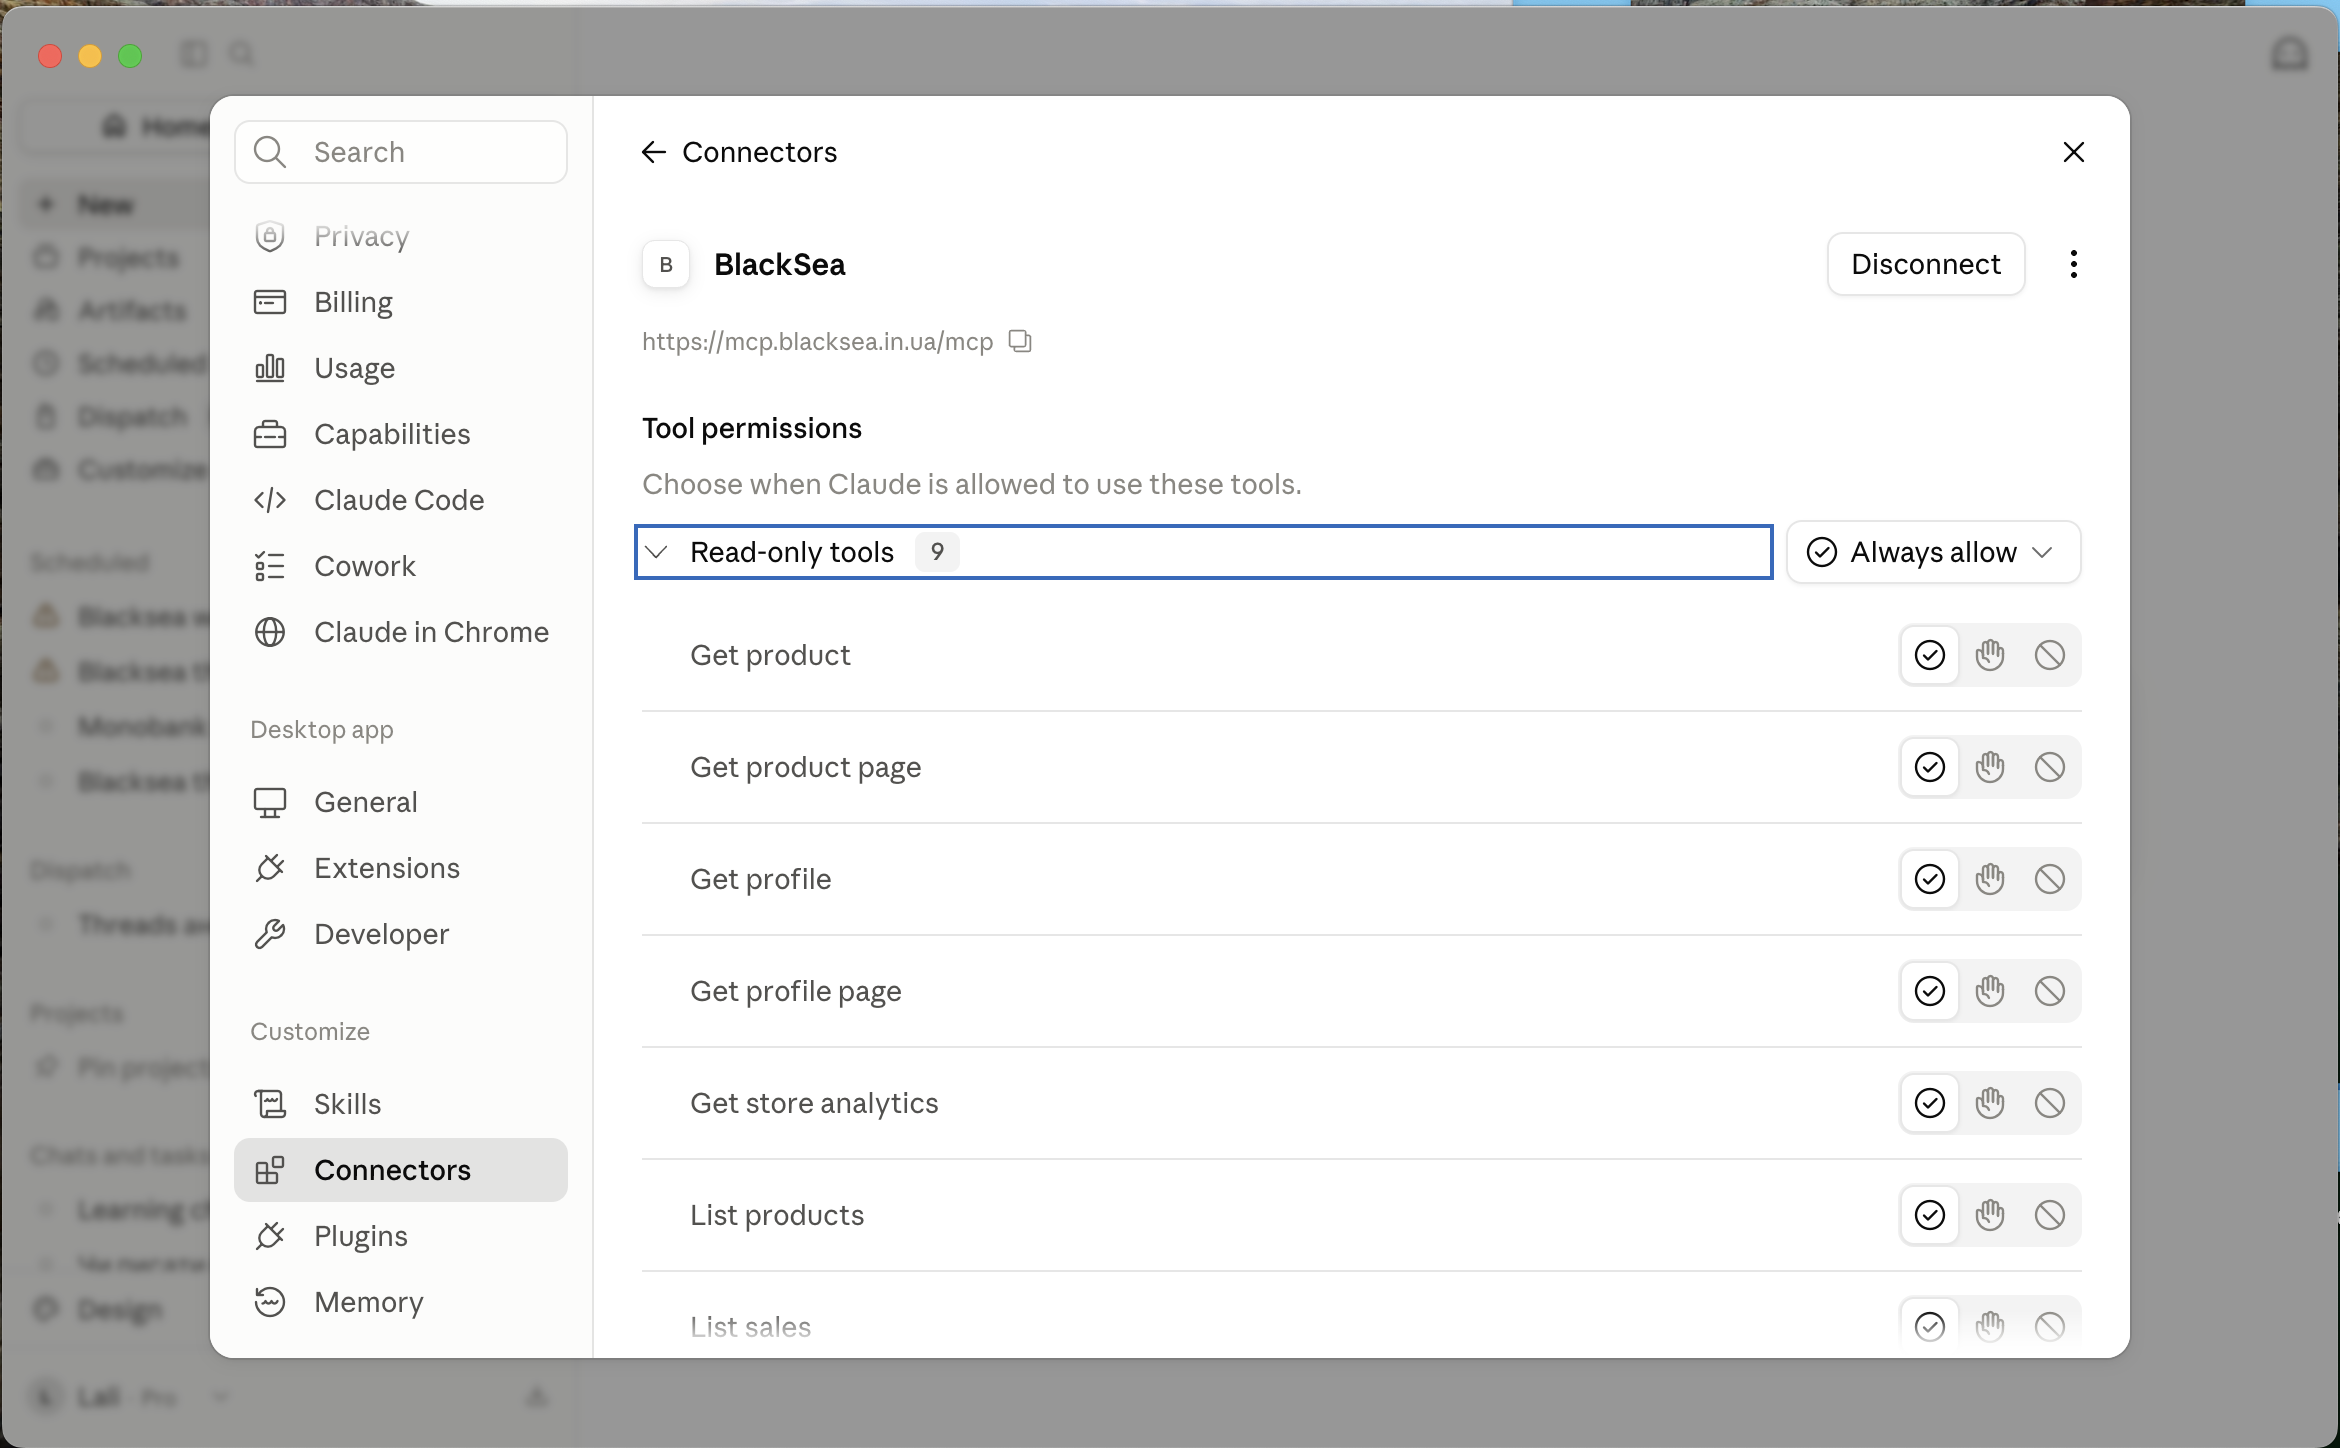The height and width of the screenshot is (1448, 2340).
Task: Set List products to needs approval
Action: [1990, 1215]
